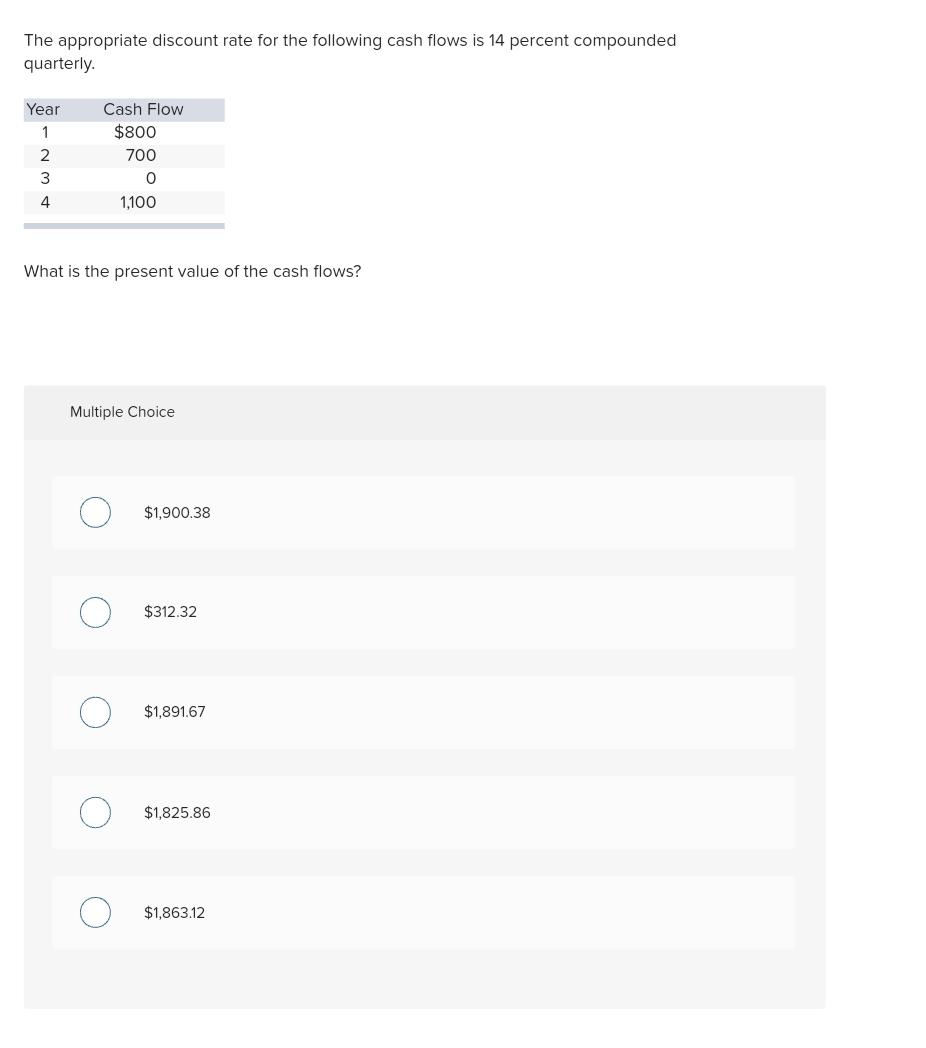926x1048 pixels.
Task: Mark the $1,863.12 radio button
Action: 95,912
